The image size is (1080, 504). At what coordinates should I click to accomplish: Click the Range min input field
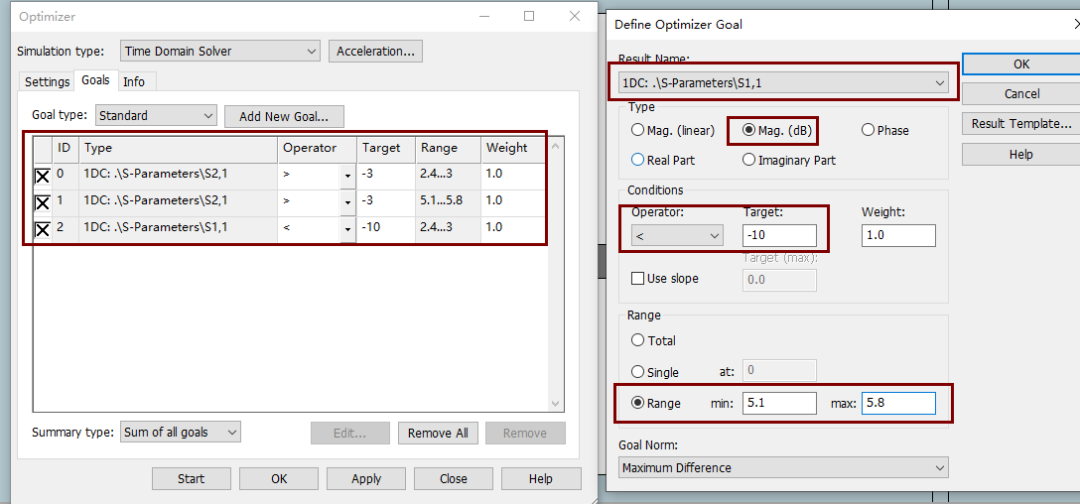coord(780,403)
